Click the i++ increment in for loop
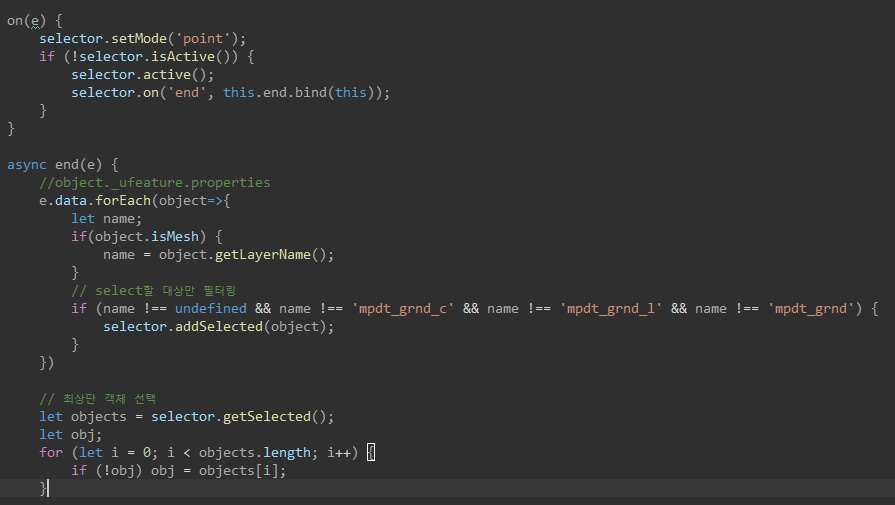Viewport: 895px width, 505px height. coord(338,453)
